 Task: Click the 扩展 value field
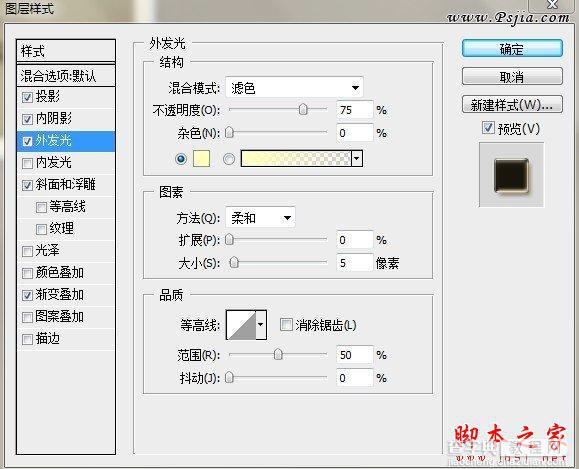click(x=355, y=240)
